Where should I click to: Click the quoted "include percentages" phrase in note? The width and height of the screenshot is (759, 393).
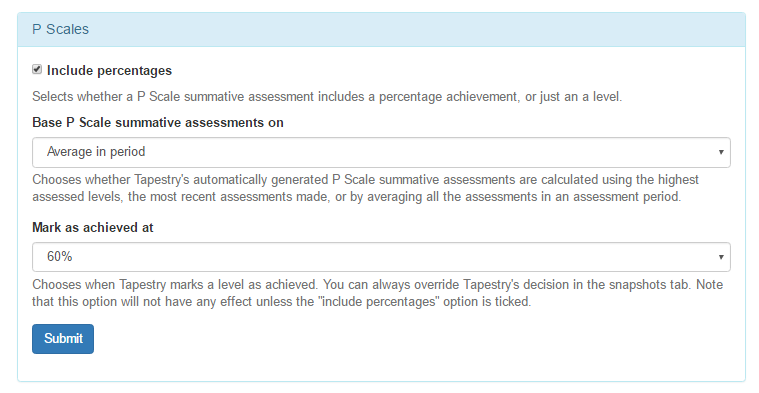(381, 302)
